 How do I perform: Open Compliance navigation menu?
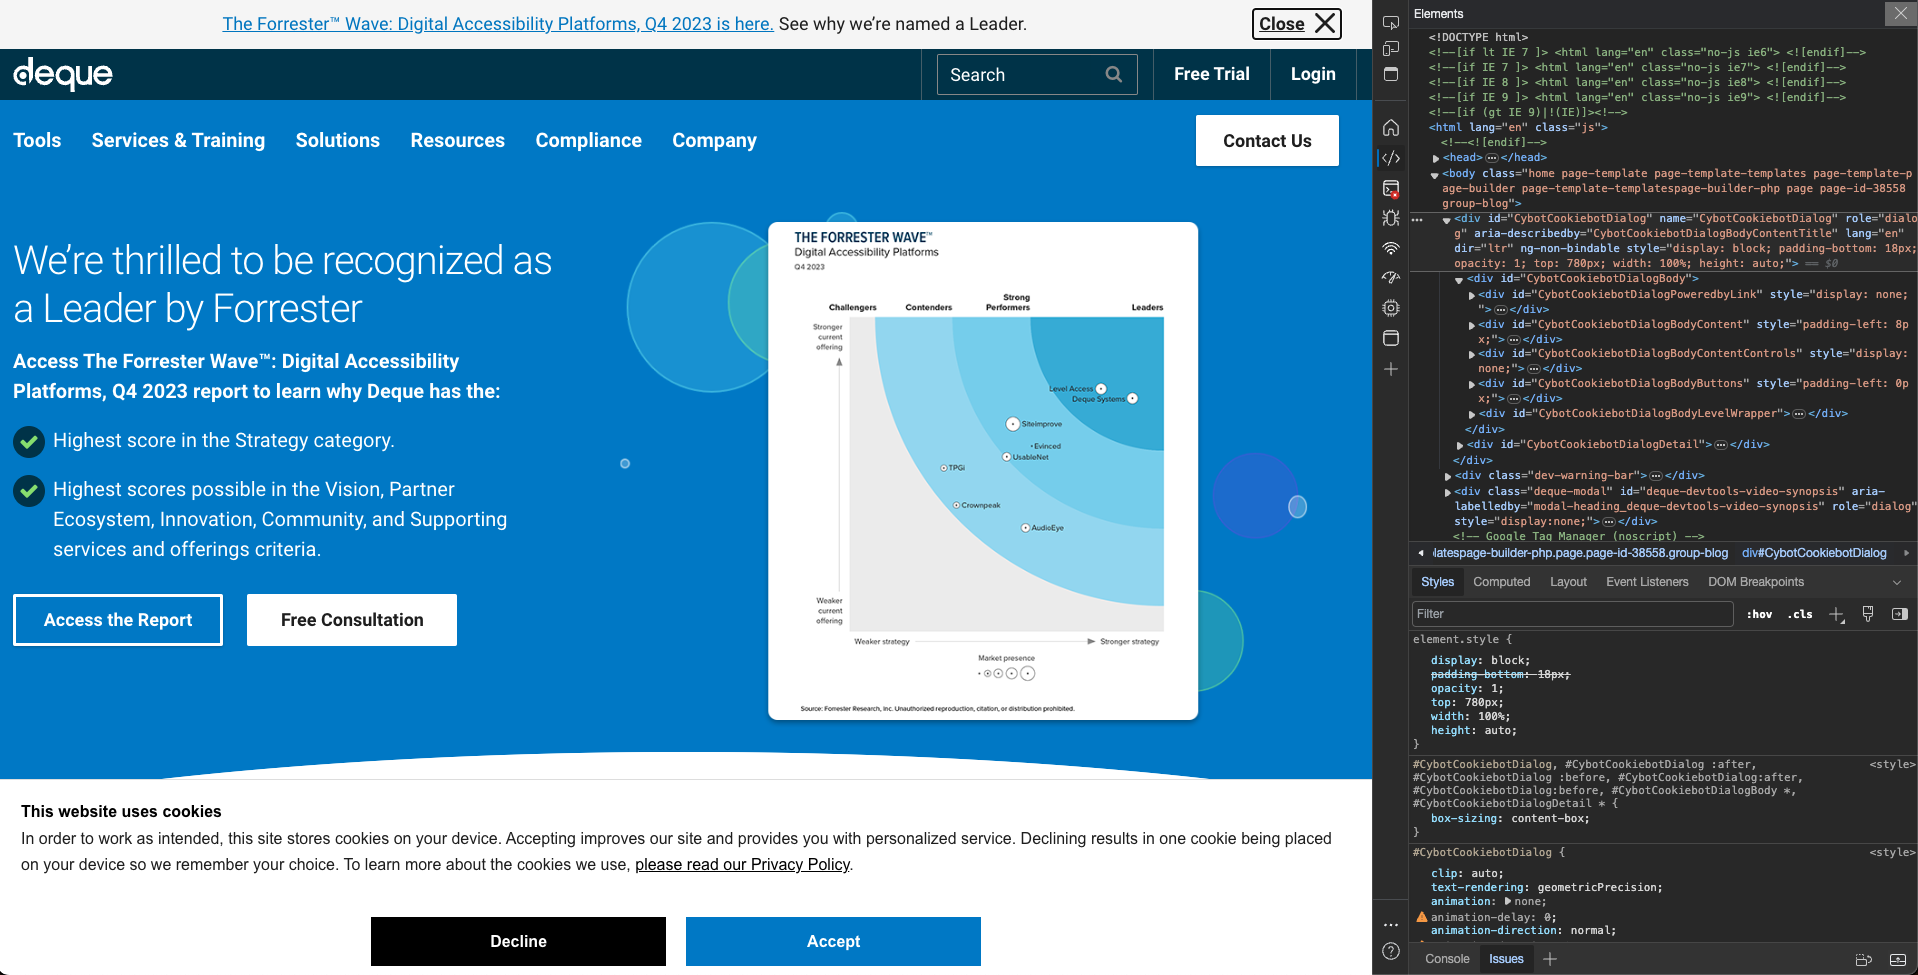click(x=588, y=140)
